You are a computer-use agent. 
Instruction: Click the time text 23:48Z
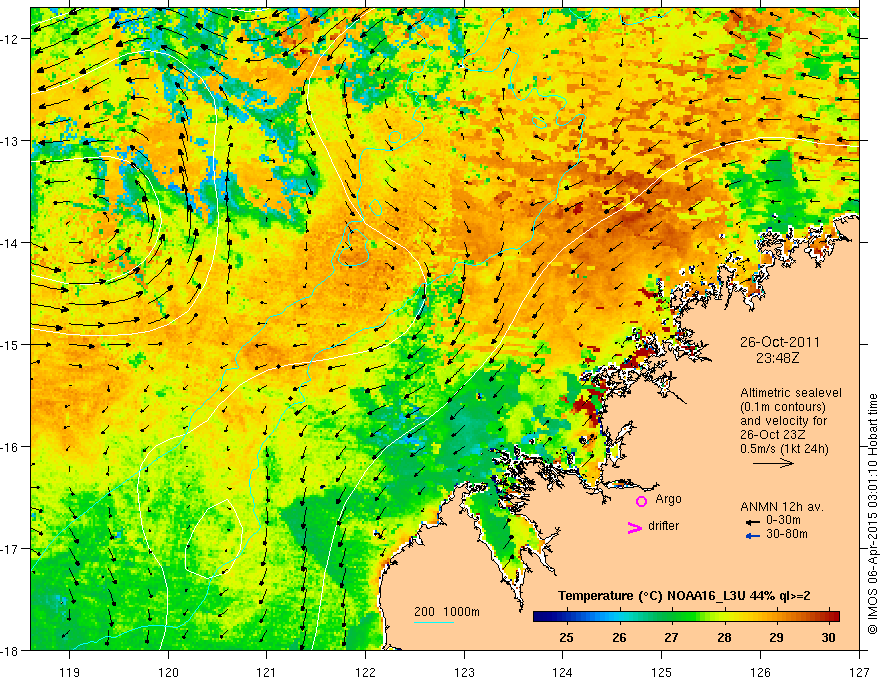(x=777, y=358)
